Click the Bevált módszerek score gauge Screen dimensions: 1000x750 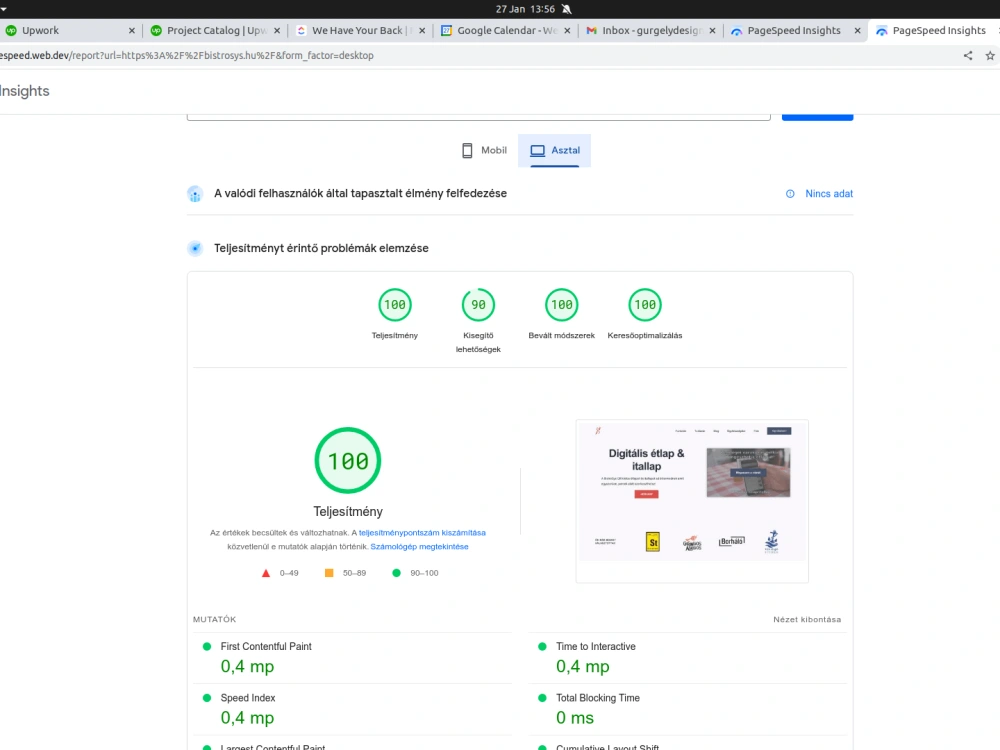click(x=560, y=304)
